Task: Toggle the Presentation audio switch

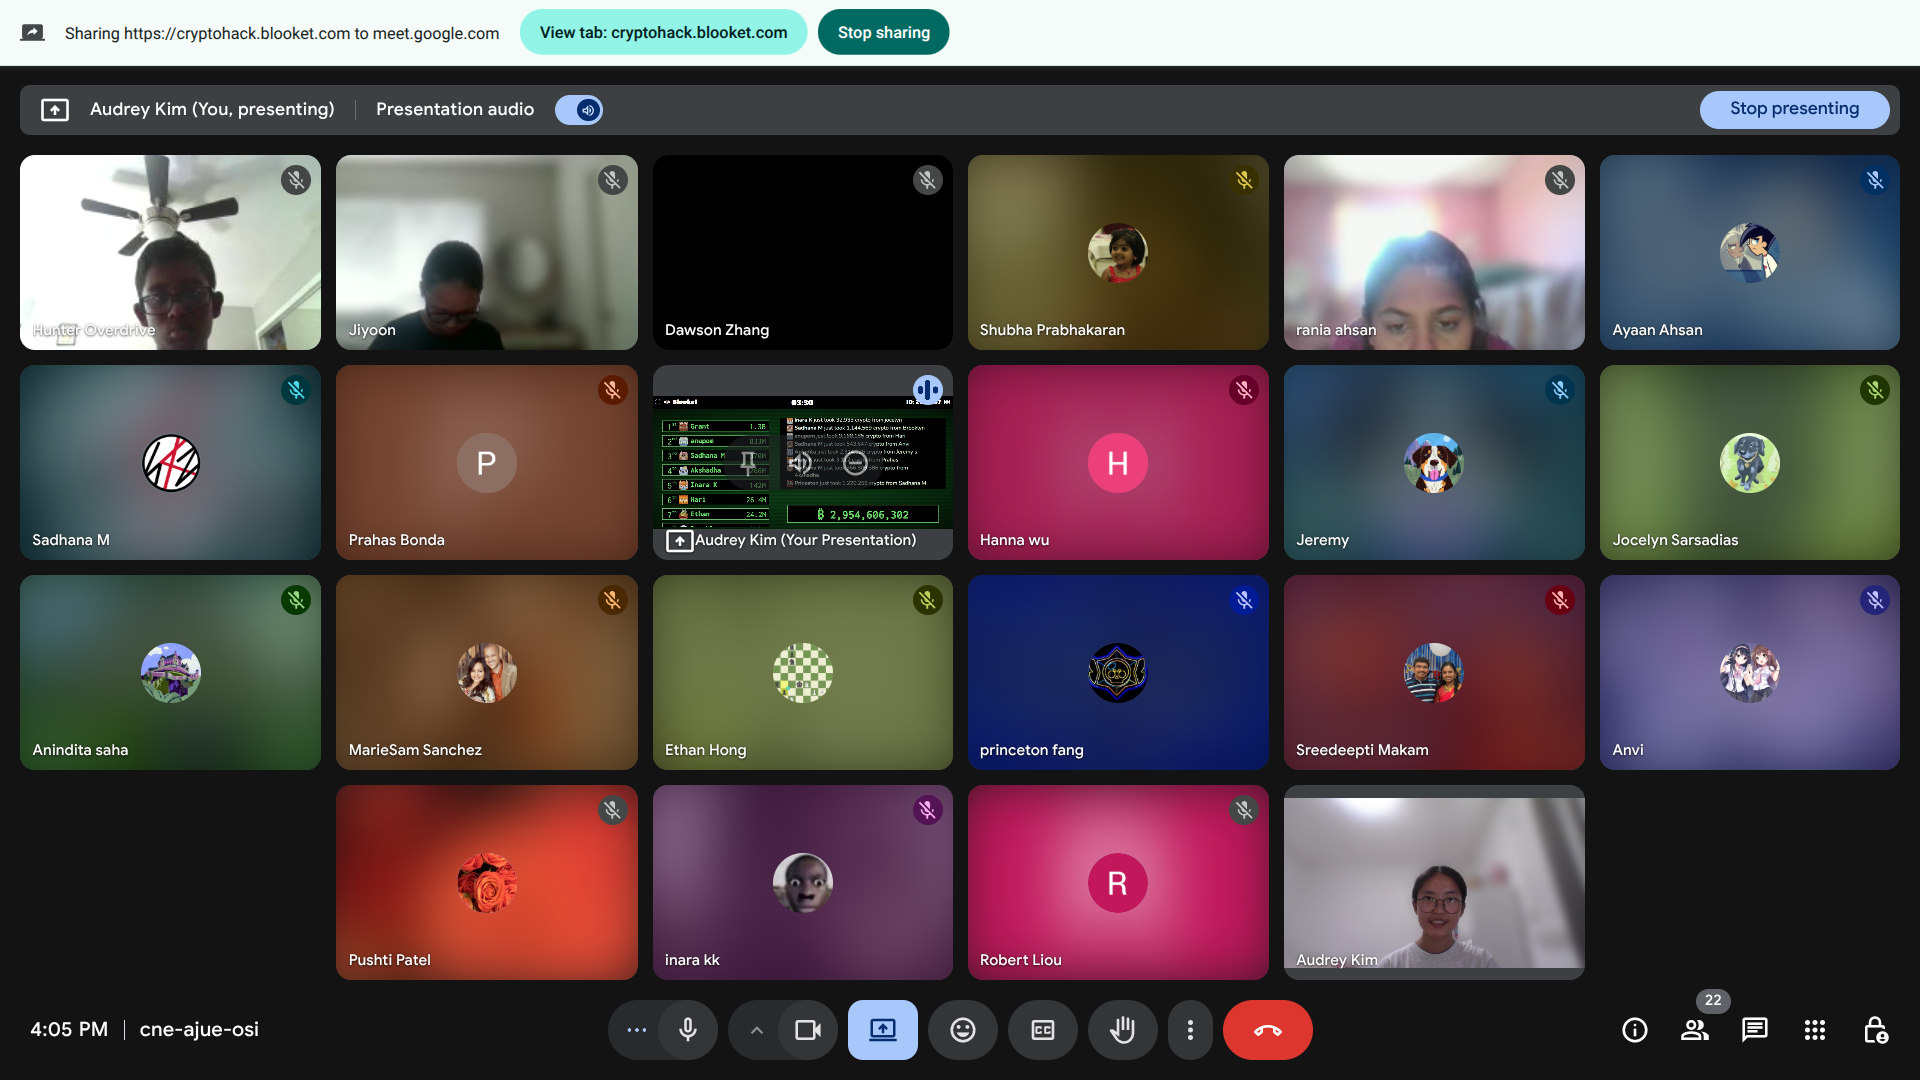Action: click(579, 110)
